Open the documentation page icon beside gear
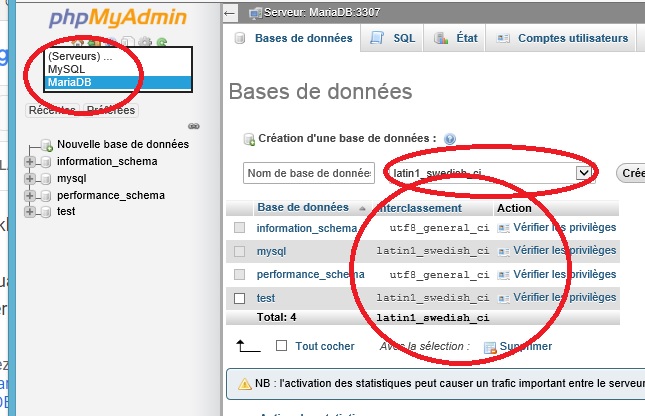Screen dimensions: 645x416 click(x=128, y=42)
